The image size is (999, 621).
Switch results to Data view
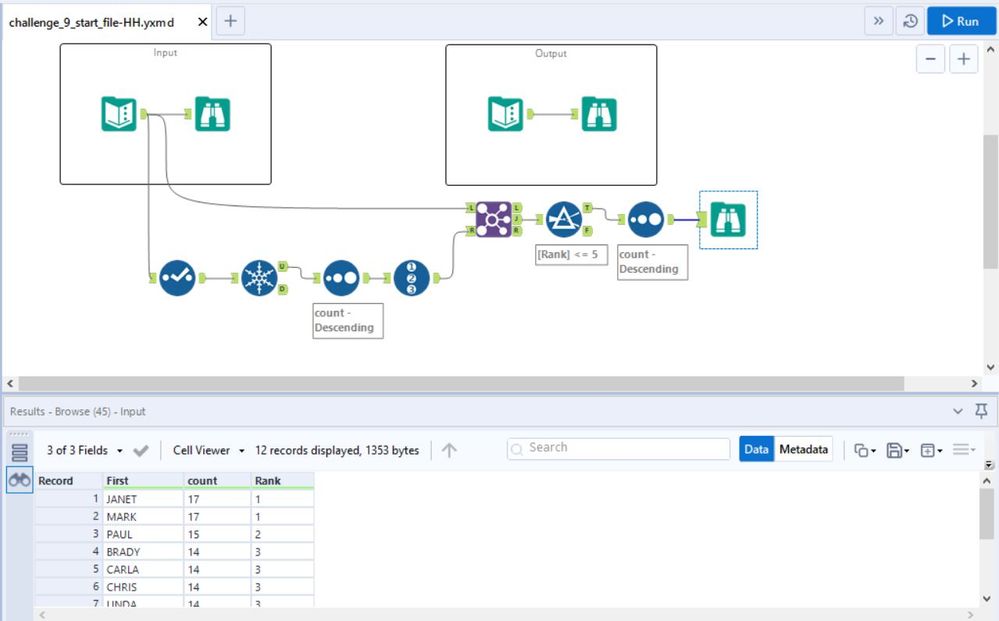756,449
